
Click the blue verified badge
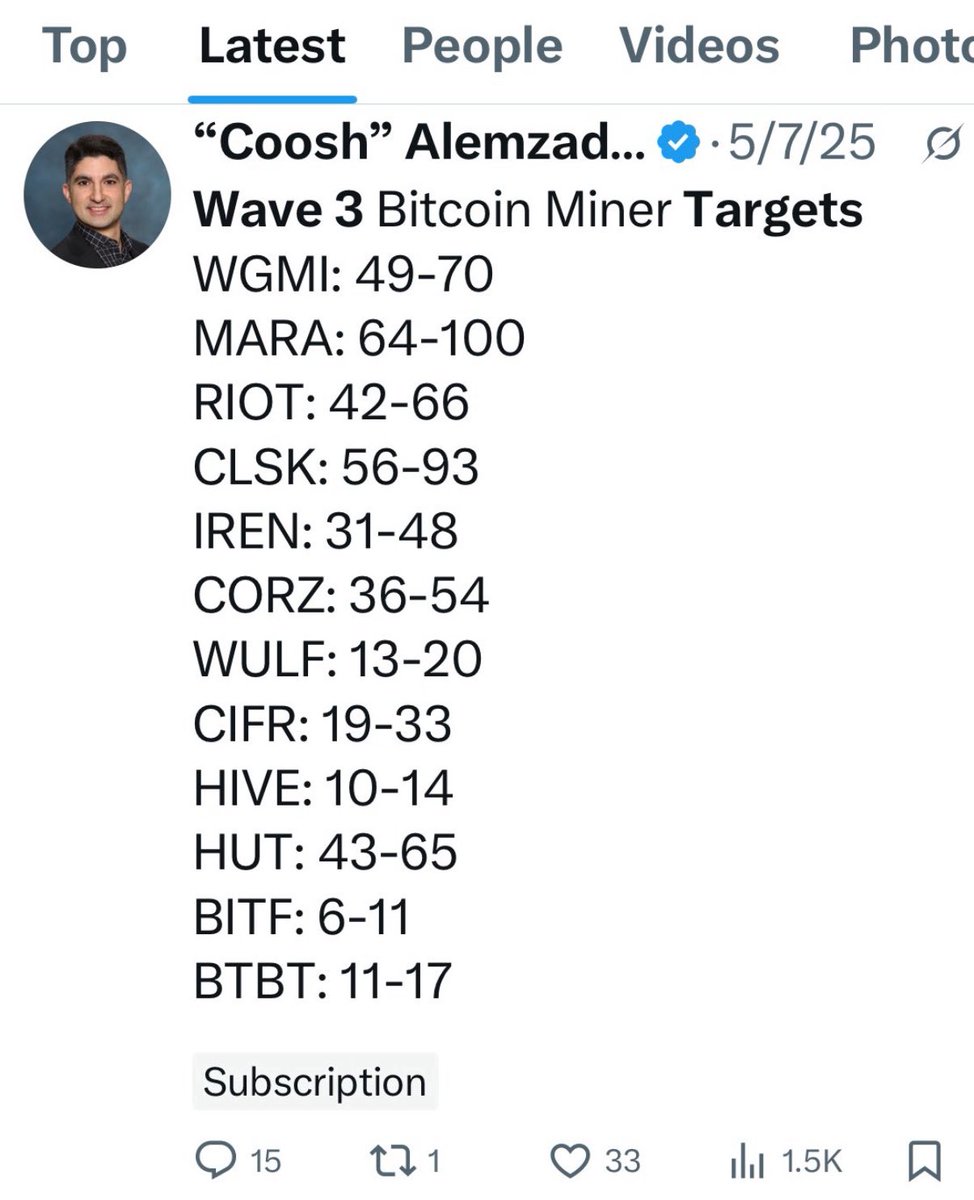click(677, 145)
